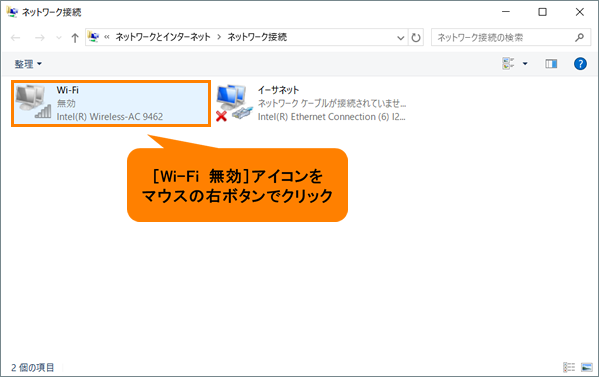Close the ネットワーク接続 window
The width and height of the screenshot is (599, 377).
point(580,12)
